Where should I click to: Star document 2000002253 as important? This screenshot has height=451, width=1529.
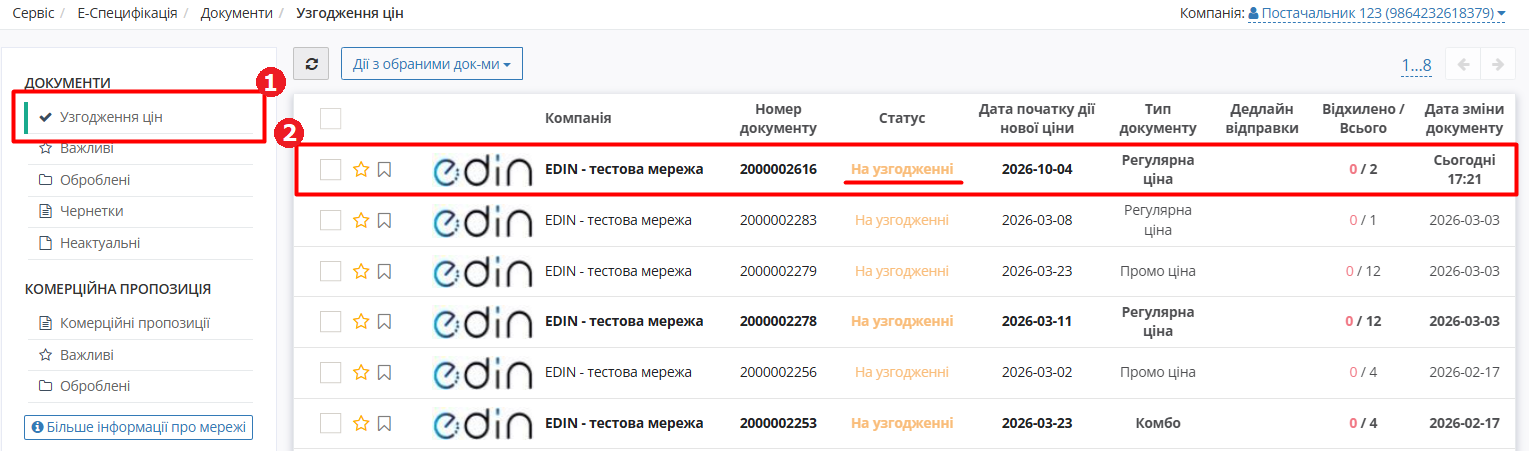coord(361,423)
